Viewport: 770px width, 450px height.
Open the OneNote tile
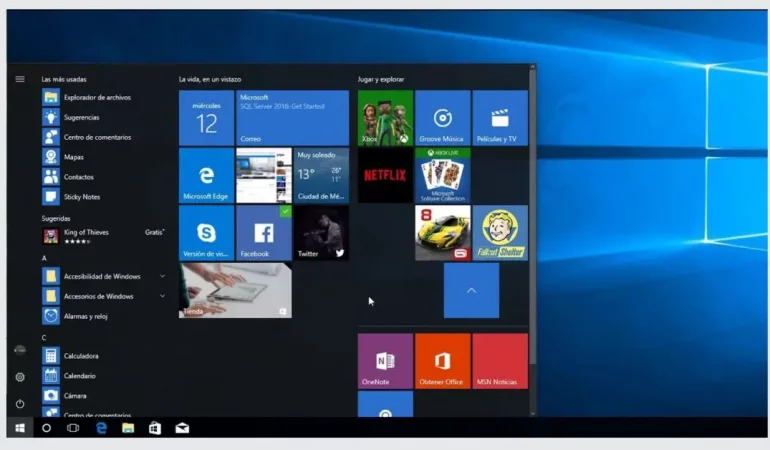coord(385,361)
